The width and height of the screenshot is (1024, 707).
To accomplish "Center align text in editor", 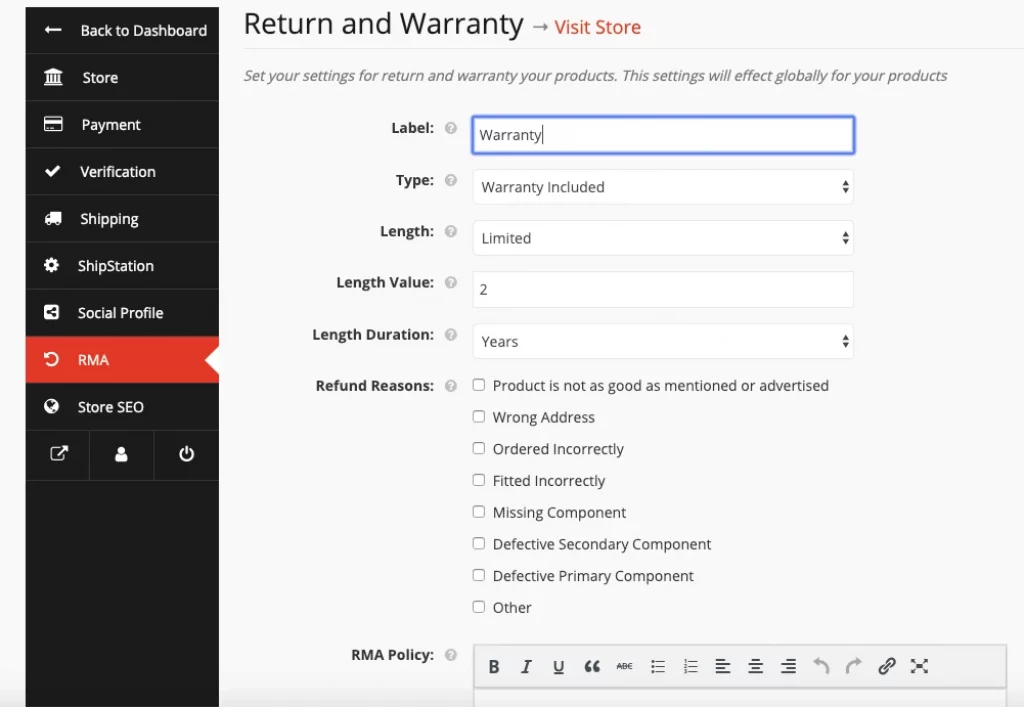I will [756, 667].
